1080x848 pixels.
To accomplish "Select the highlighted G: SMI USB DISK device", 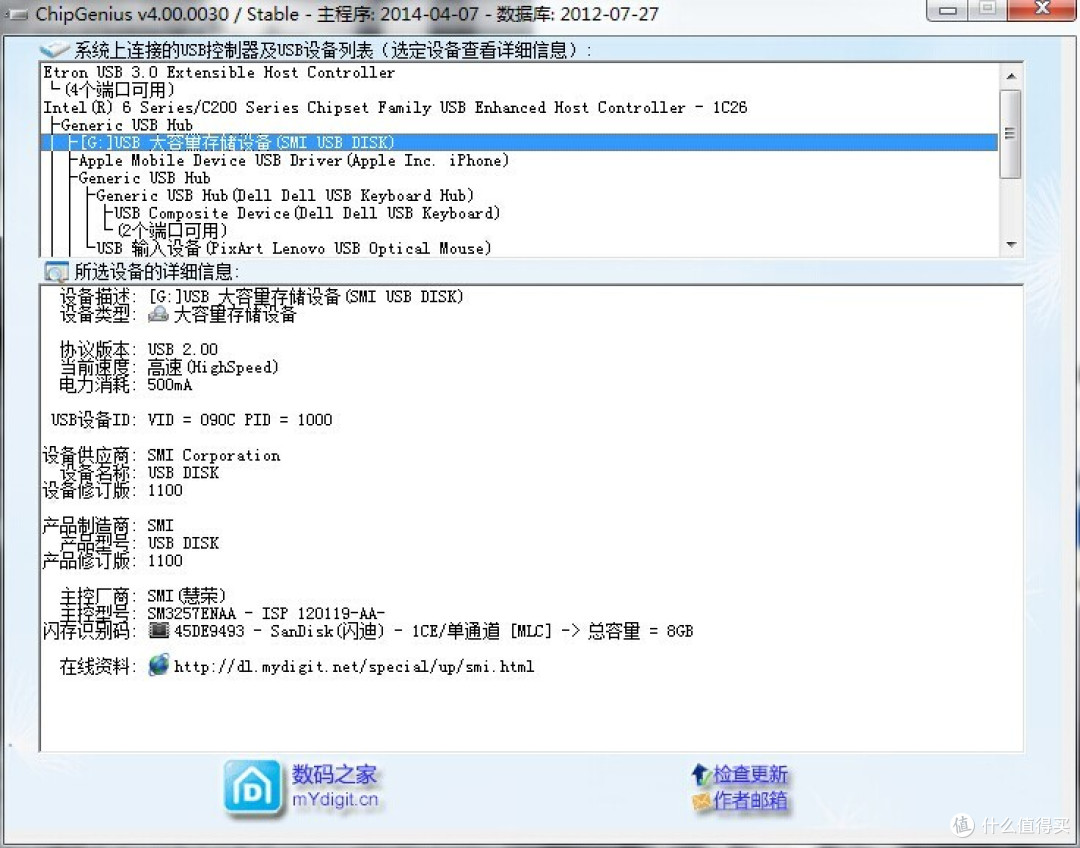I will pyautogui.click(x=519, y=143).
